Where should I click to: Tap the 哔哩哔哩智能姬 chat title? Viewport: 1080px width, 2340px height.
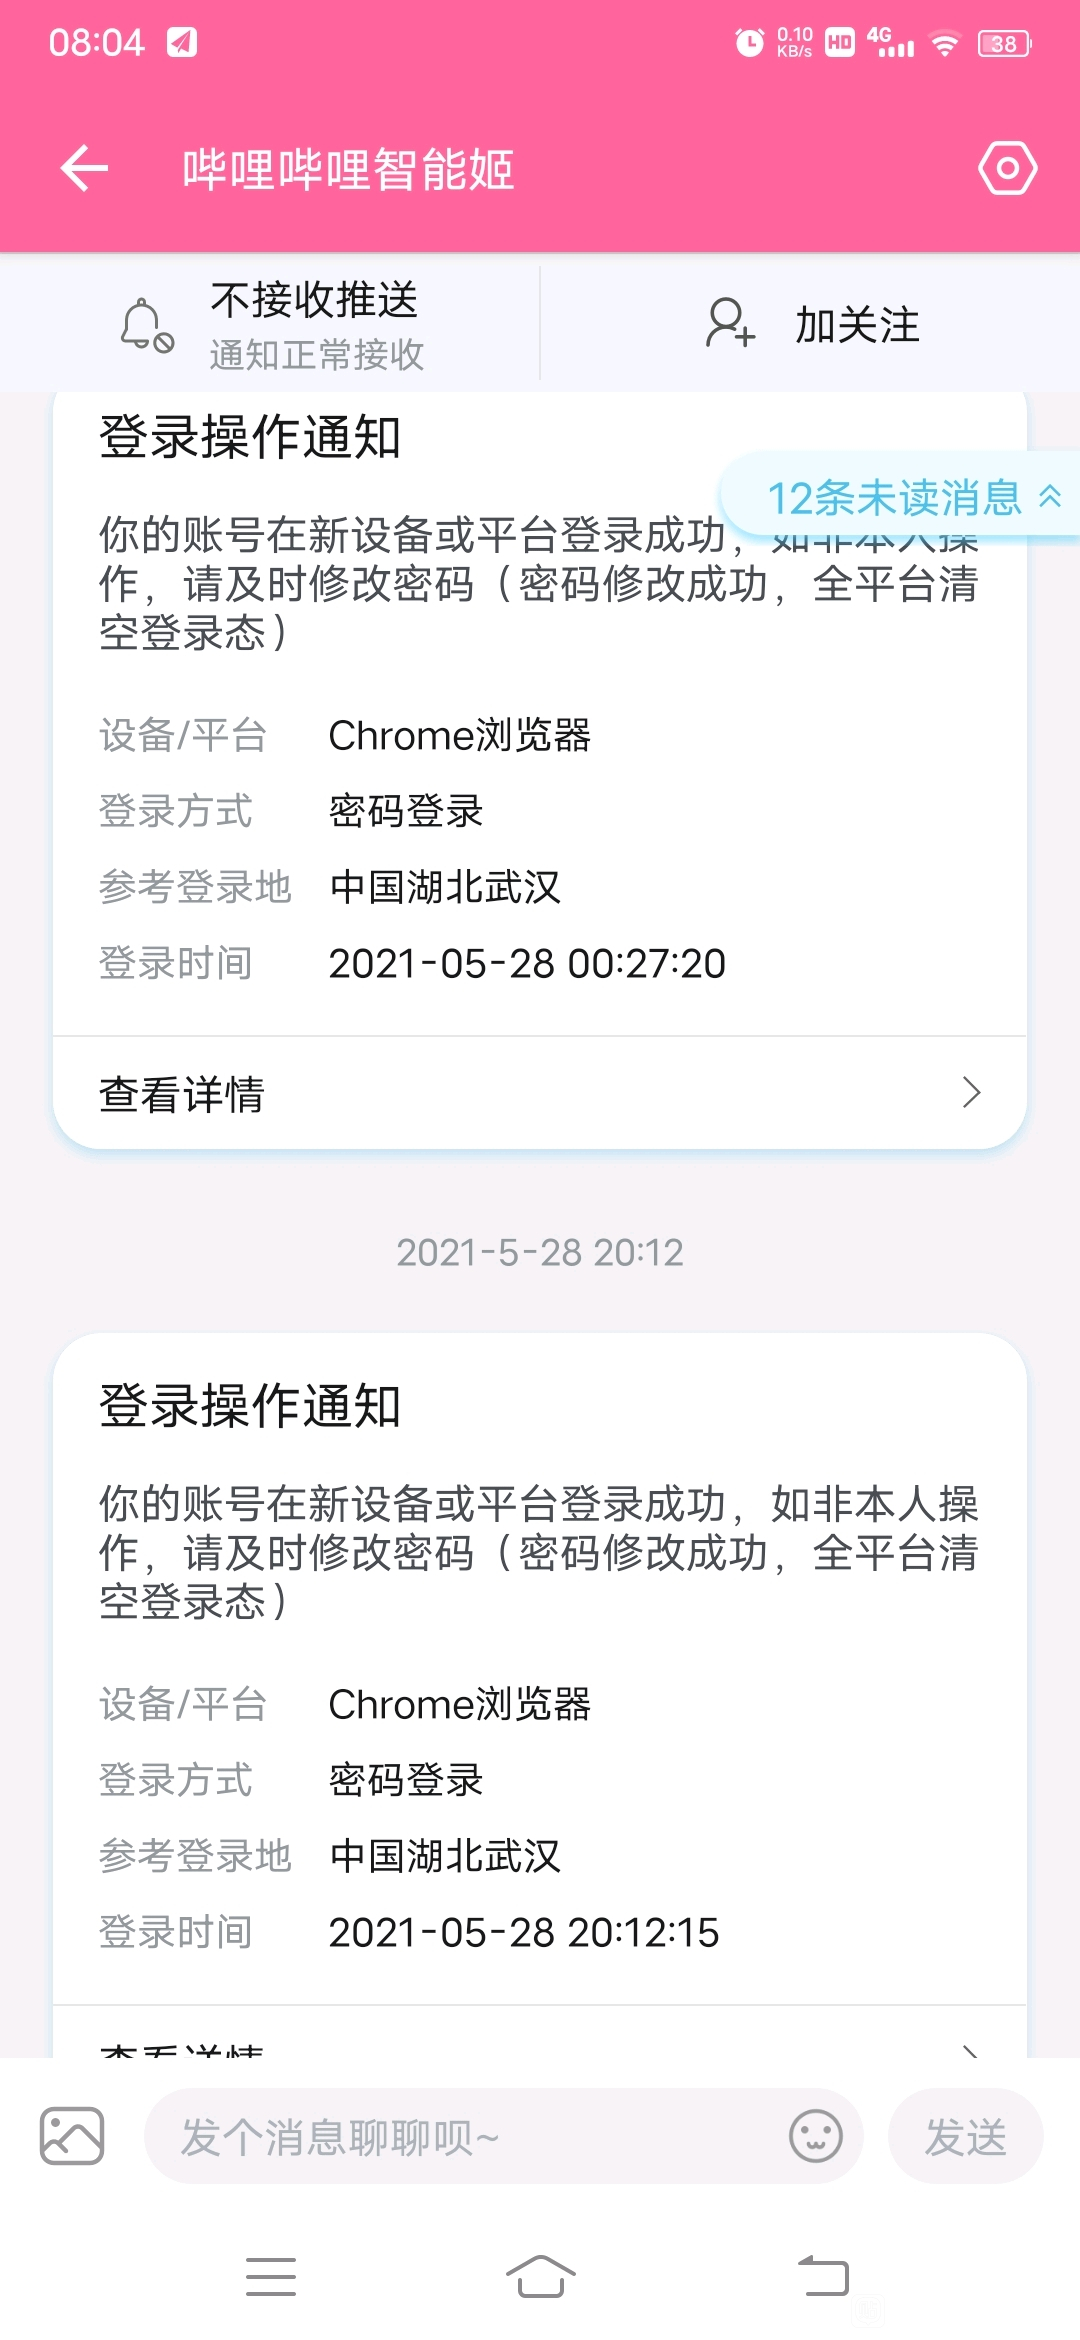tap(348, 169)
